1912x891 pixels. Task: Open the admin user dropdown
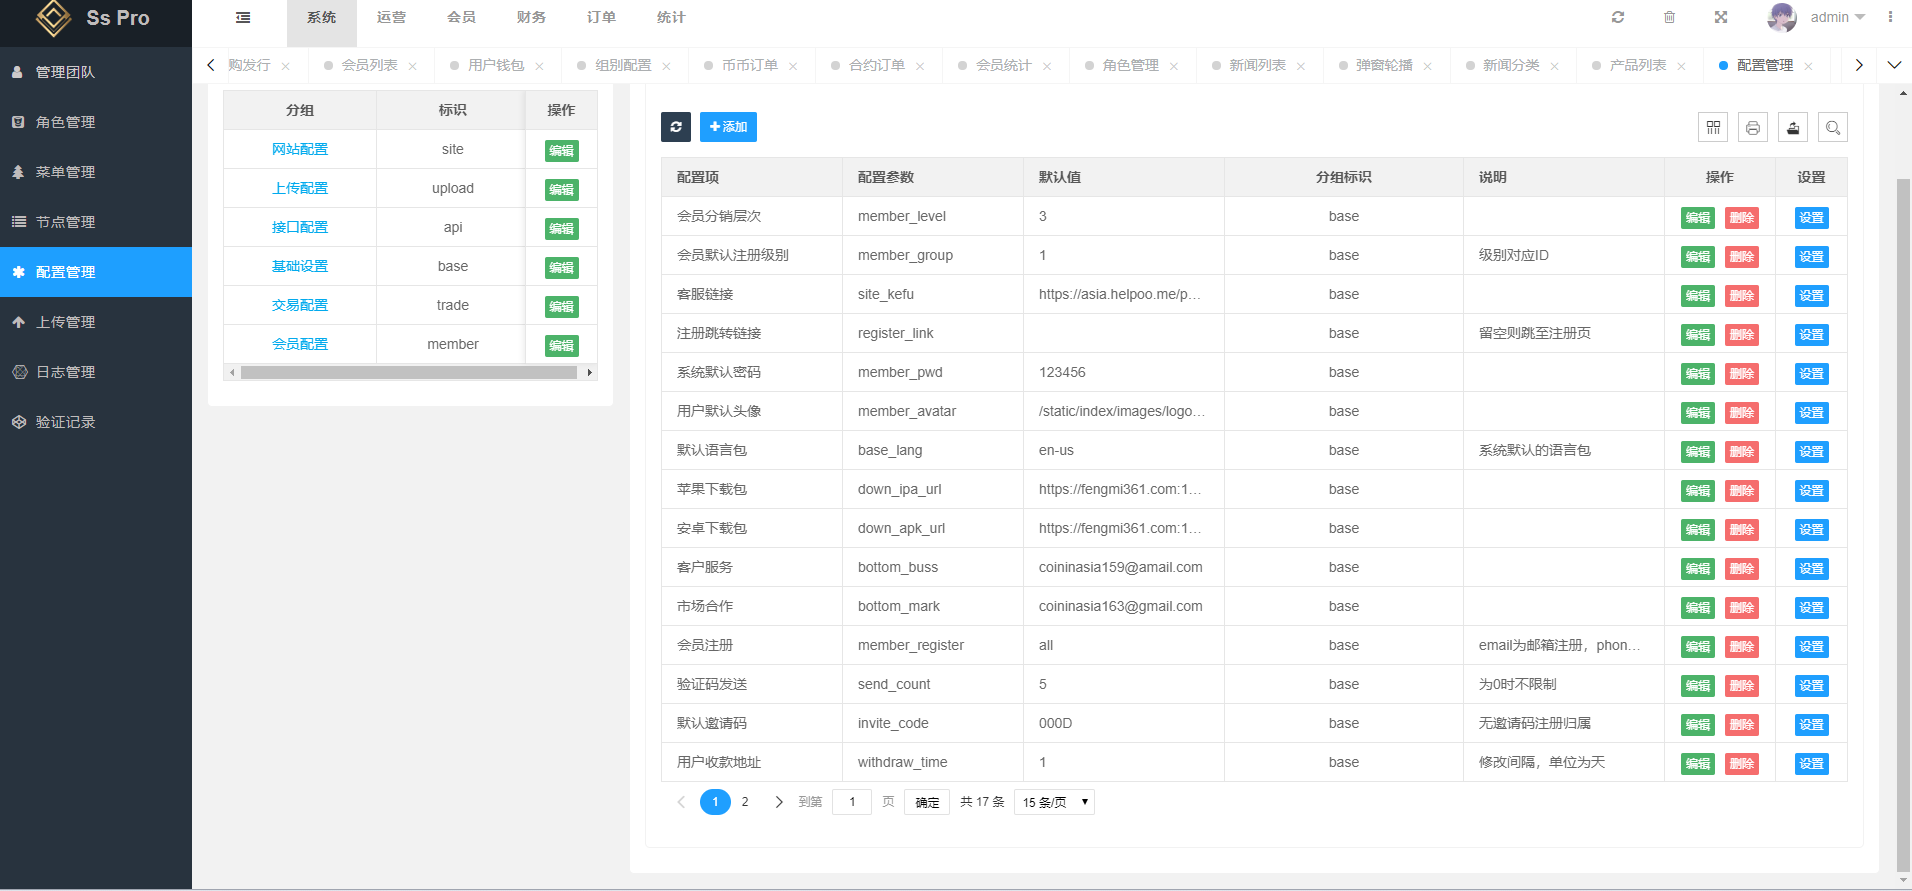1838,17
